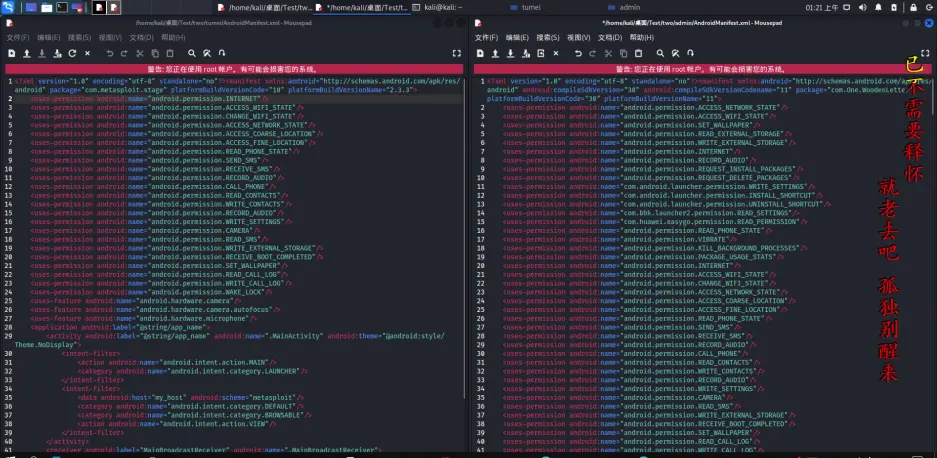This screenshot has height=458, width=937.
Task: Click Undo arrow in admin Mousepad toolbar
Action: pyautogui.click(x=576, y=52)
